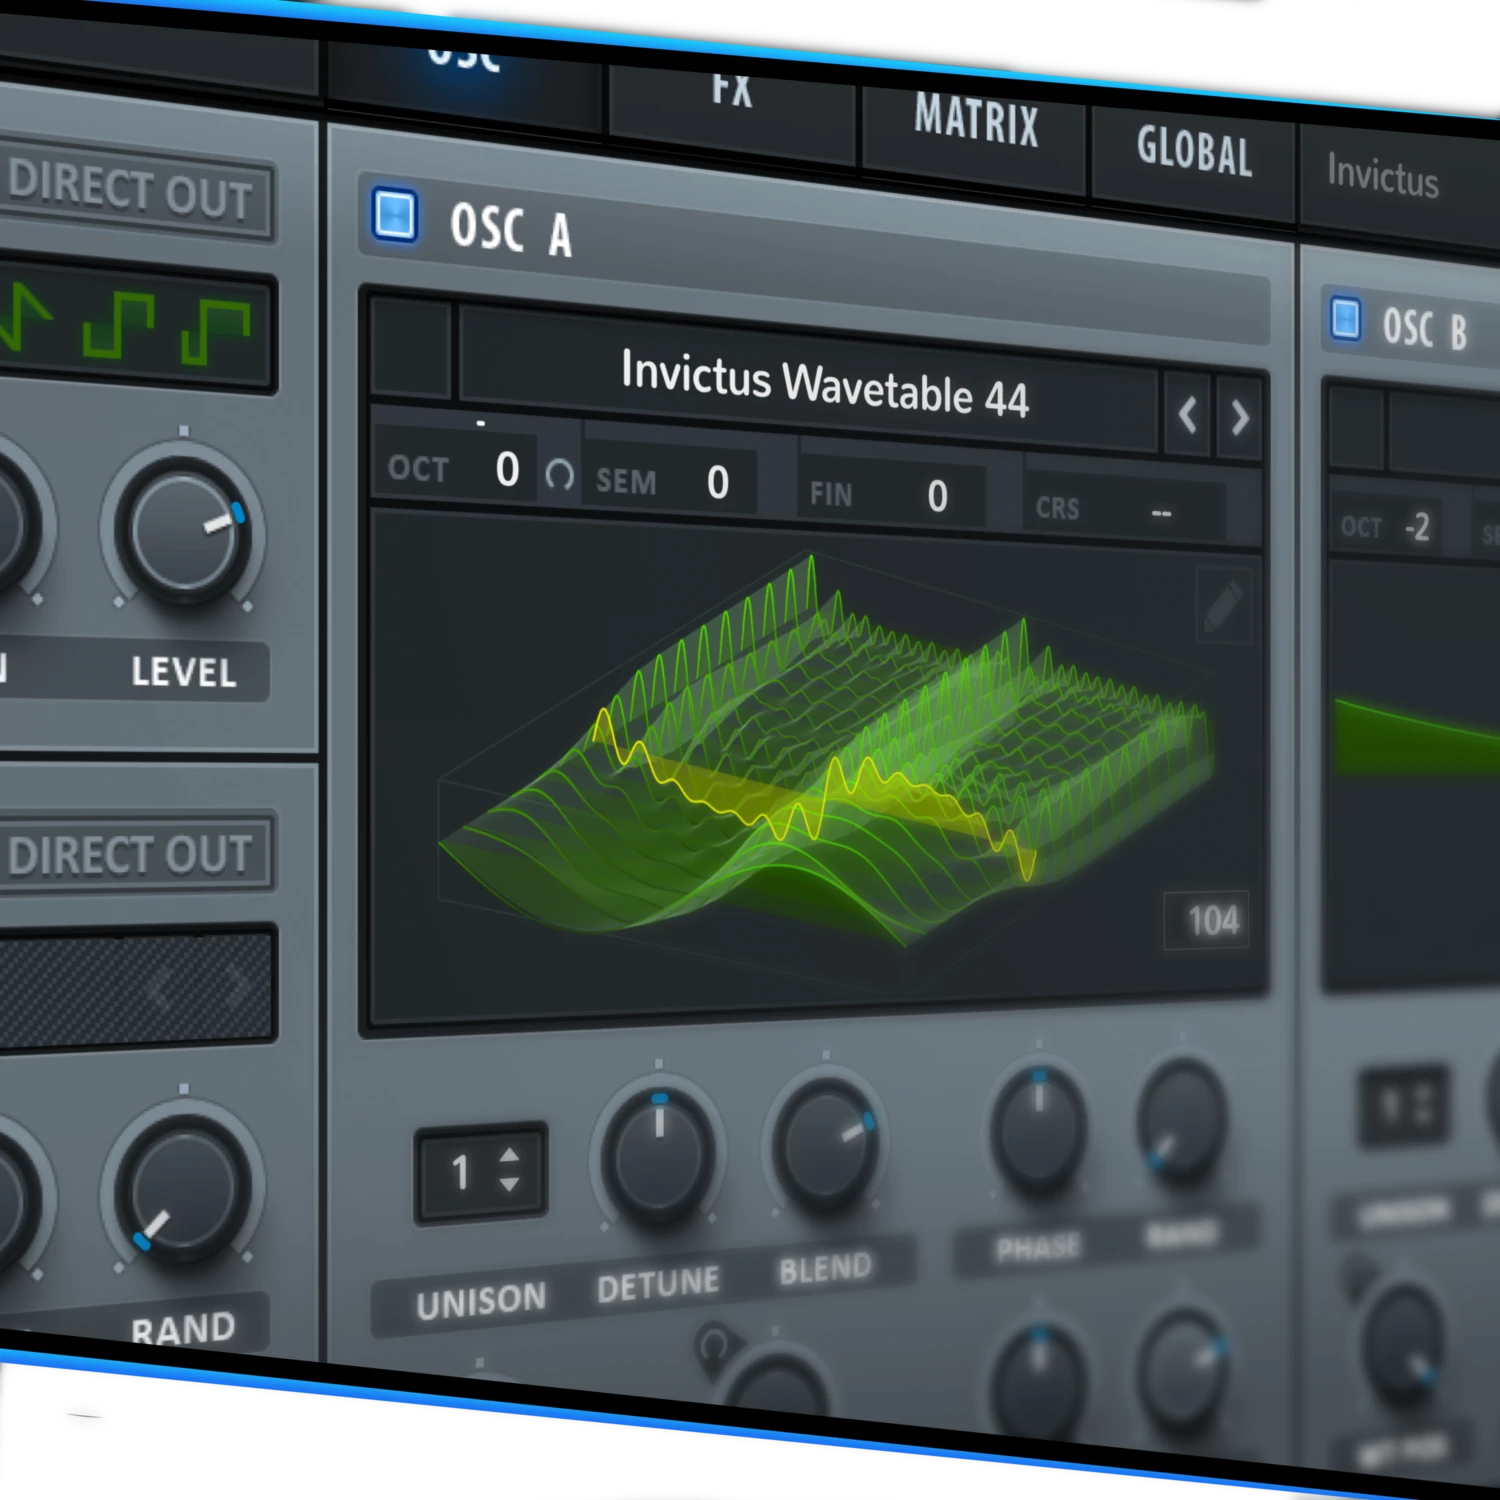
Task: Click wavetable position value 104
Action: coord(1212,921)
